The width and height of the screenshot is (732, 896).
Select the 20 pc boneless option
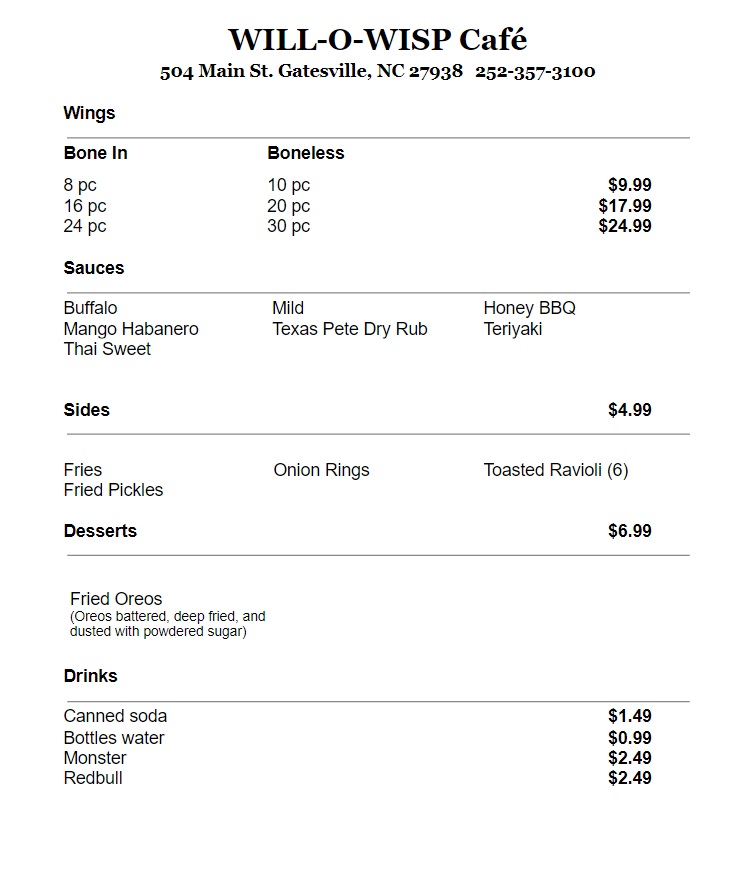(x=288, y=206)
